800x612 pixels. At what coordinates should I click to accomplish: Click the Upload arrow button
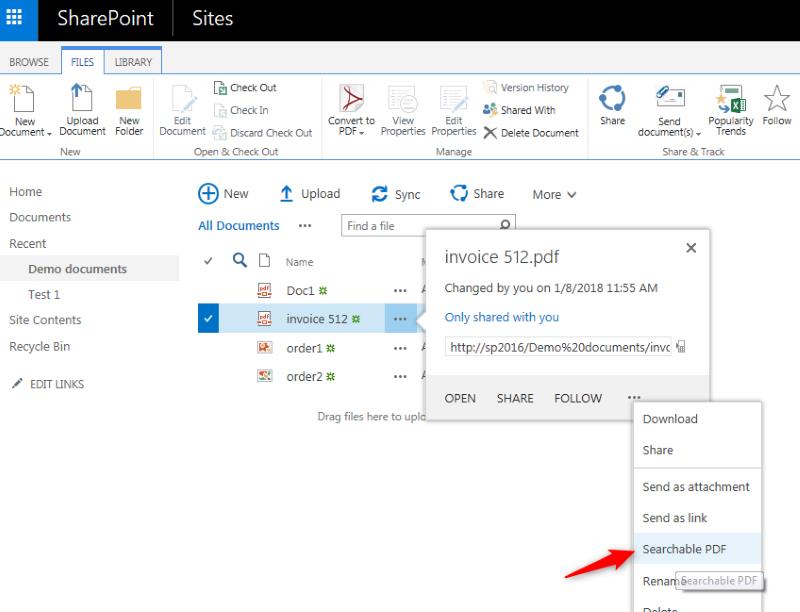click(x=309, y=194)
